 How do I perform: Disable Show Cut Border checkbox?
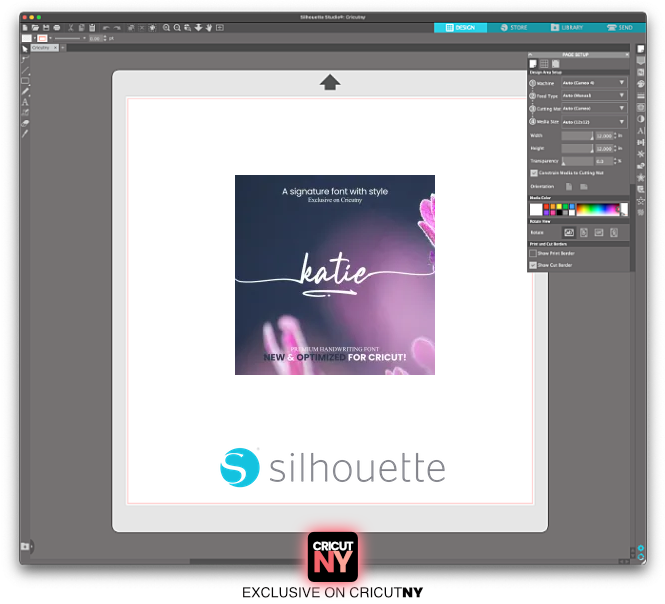coord(533,265)
